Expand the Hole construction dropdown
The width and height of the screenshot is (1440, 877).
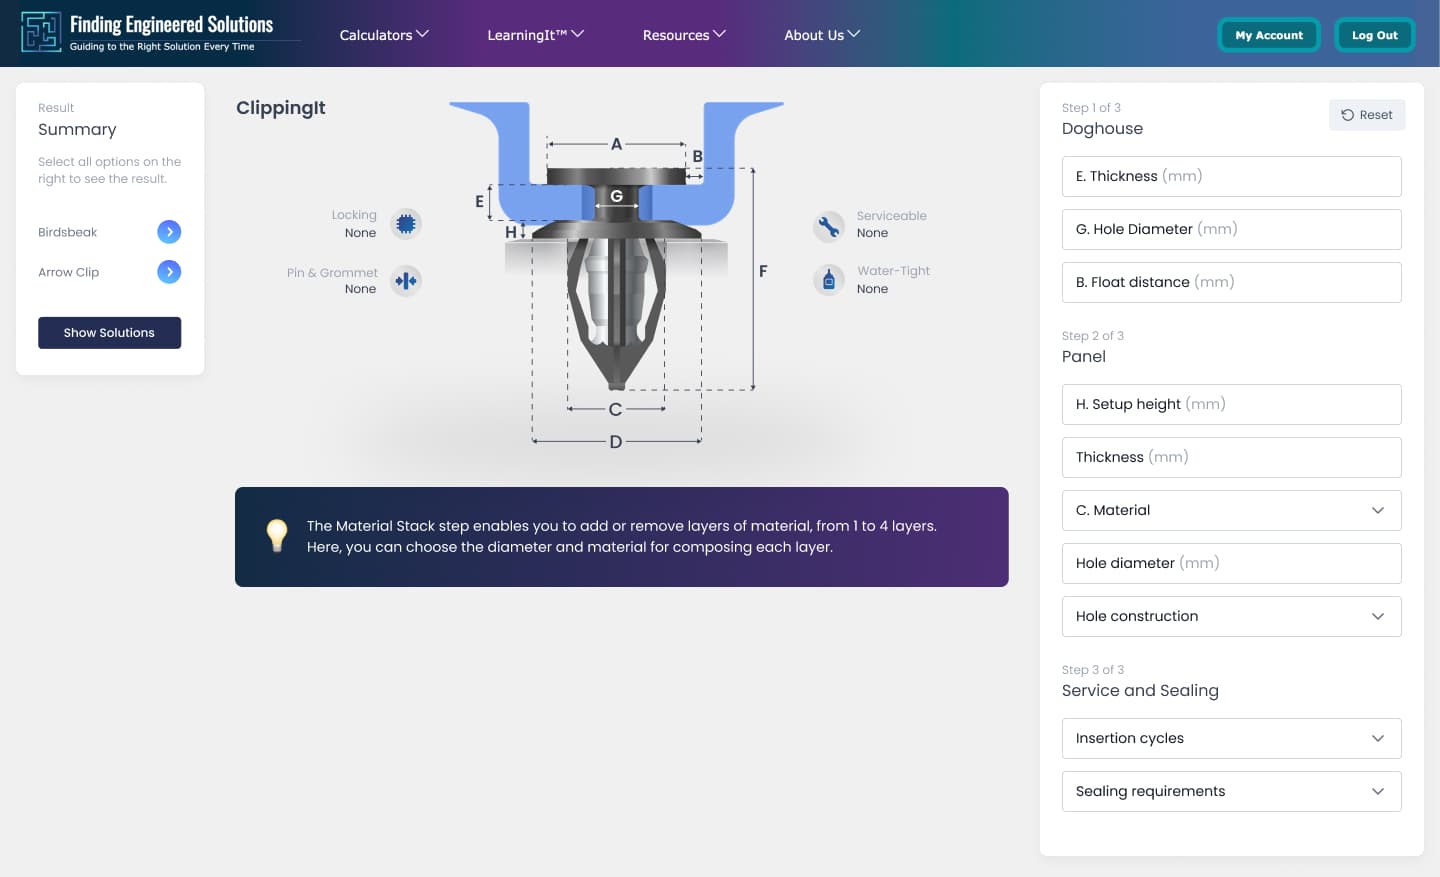click(1231, 616)
